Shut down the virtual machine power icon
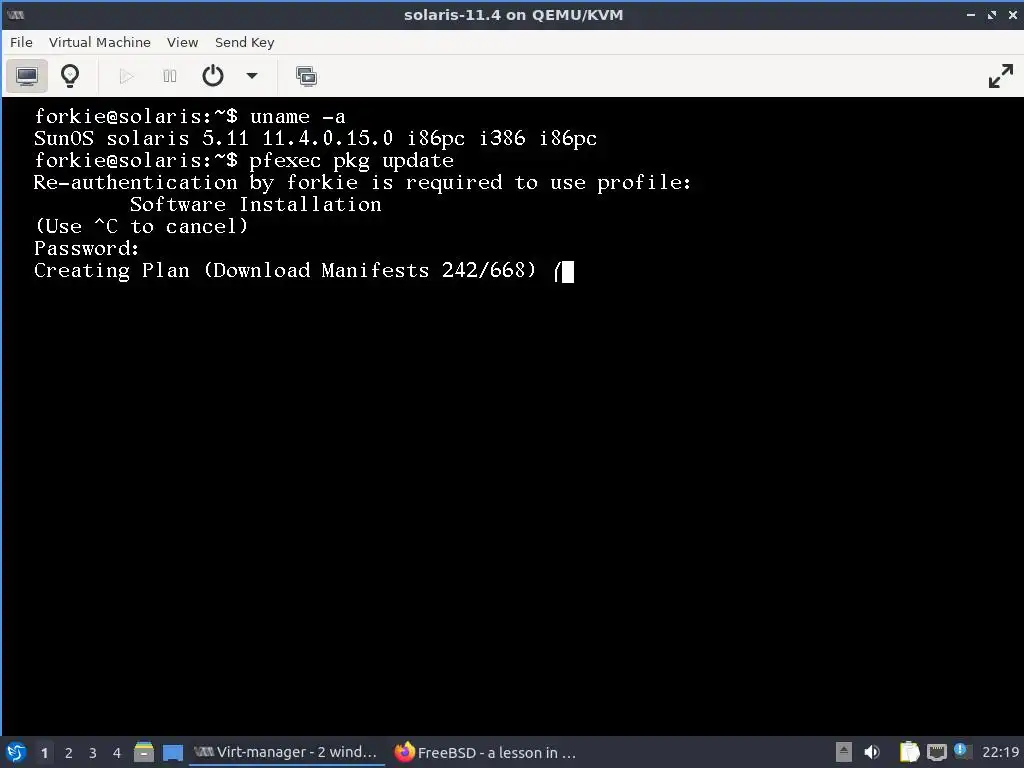1024x768 pixels. click(x=213, y=76)
